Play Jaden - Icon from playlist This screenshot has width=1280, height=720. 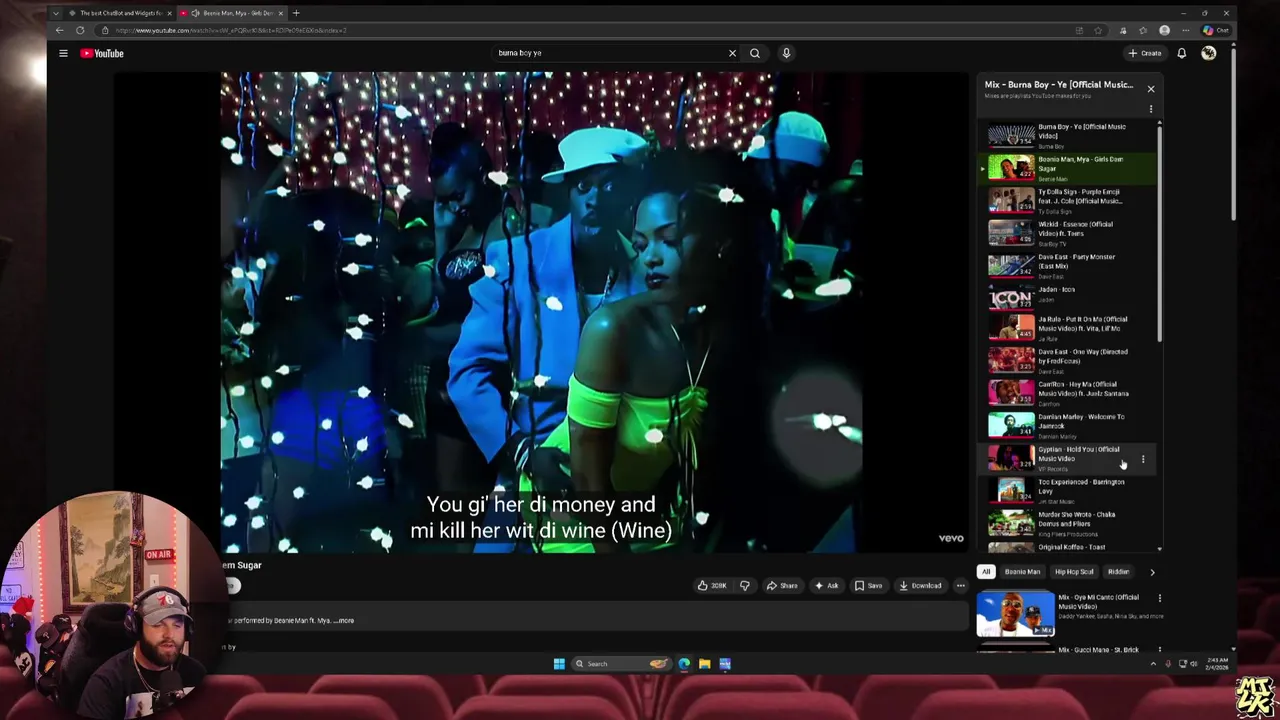click(x=1068, y=297)
